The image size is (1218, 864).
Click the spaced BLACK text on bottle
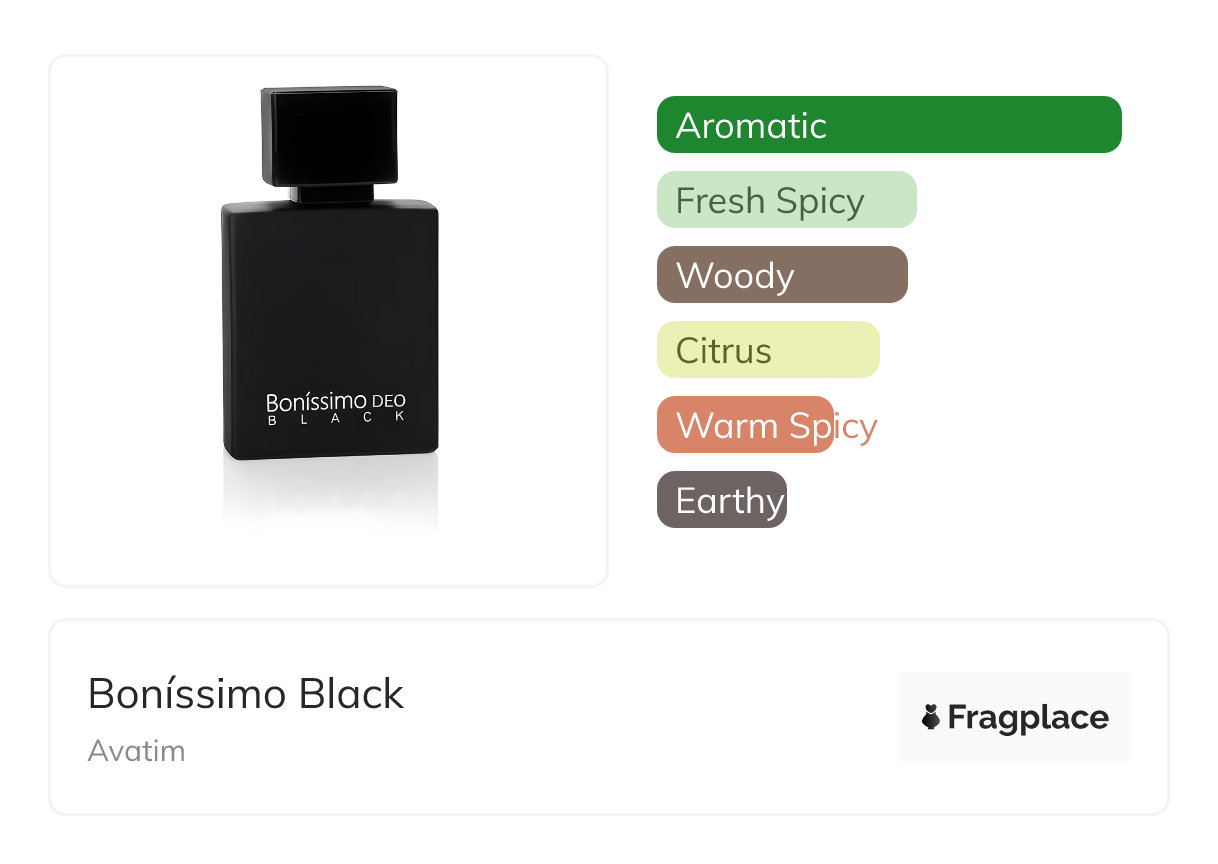(335, 418)
